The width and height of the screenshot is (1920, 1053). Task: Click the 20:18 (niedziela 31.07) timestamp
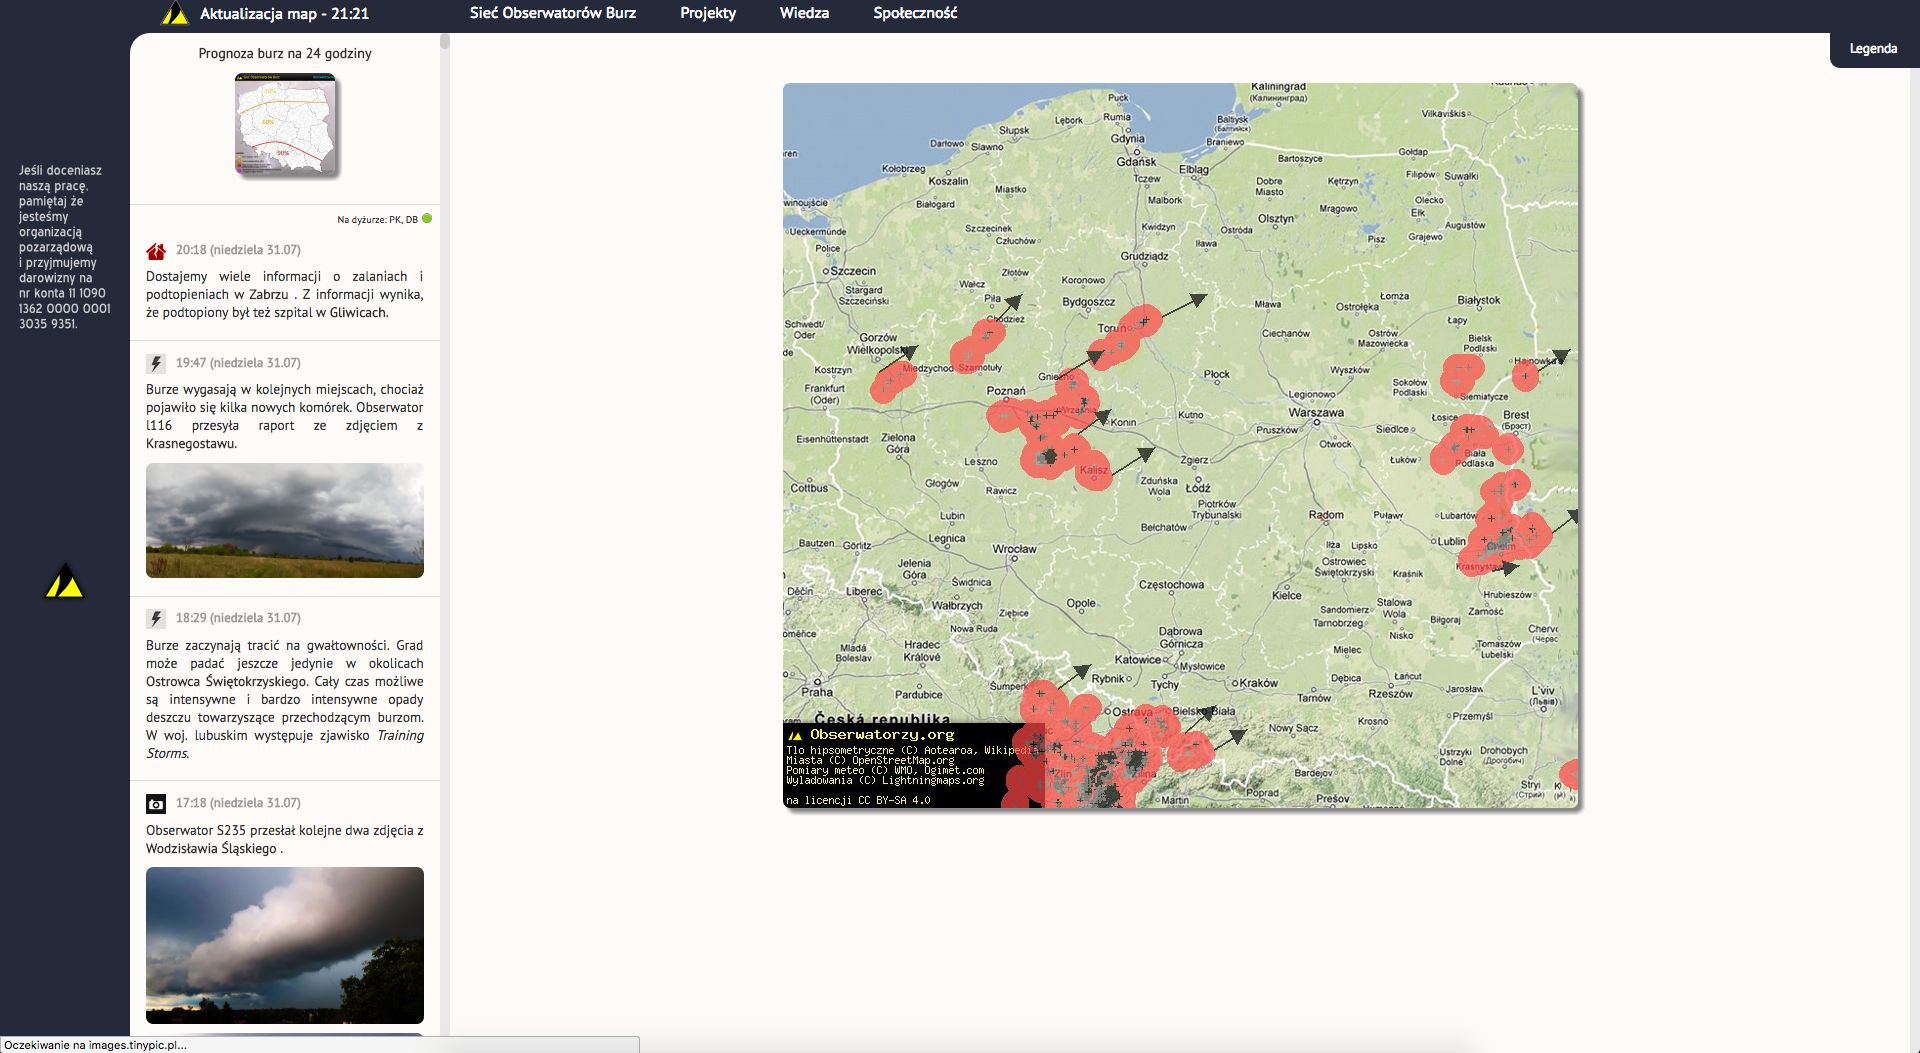(238, 250)
